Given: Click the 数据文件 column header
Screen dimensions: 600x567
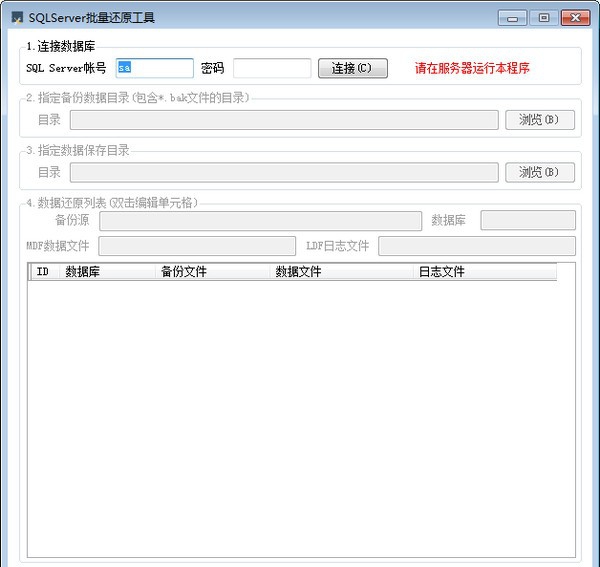Looking at the screenshot, I should [x=341, y=272].
